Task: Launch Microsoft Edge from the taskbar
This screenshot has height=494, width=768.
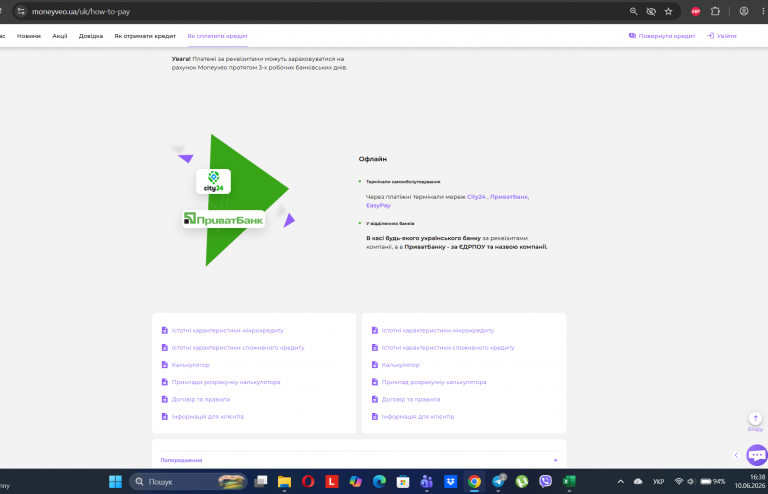Action: click(379, 482)
